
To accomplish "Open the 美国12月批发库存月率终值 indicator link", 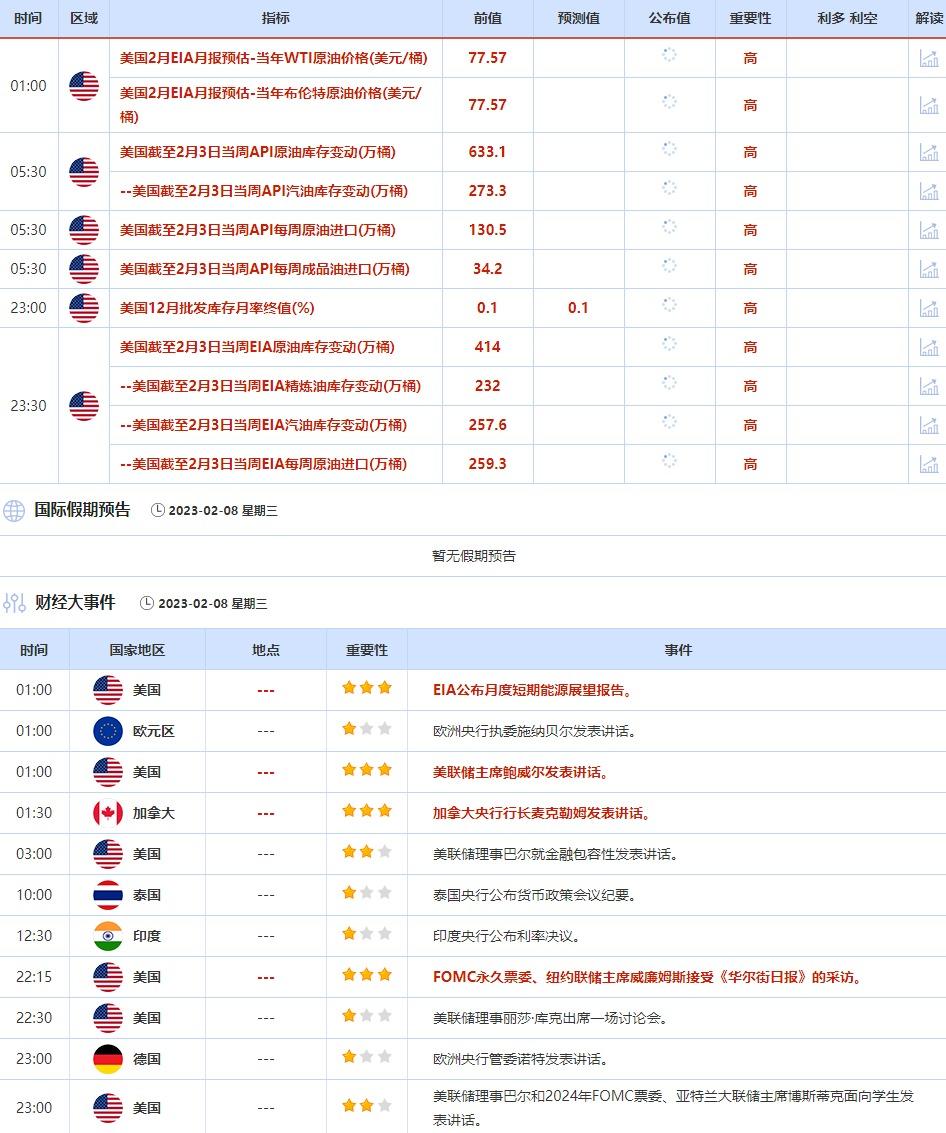I will click(x=216, y=308).
